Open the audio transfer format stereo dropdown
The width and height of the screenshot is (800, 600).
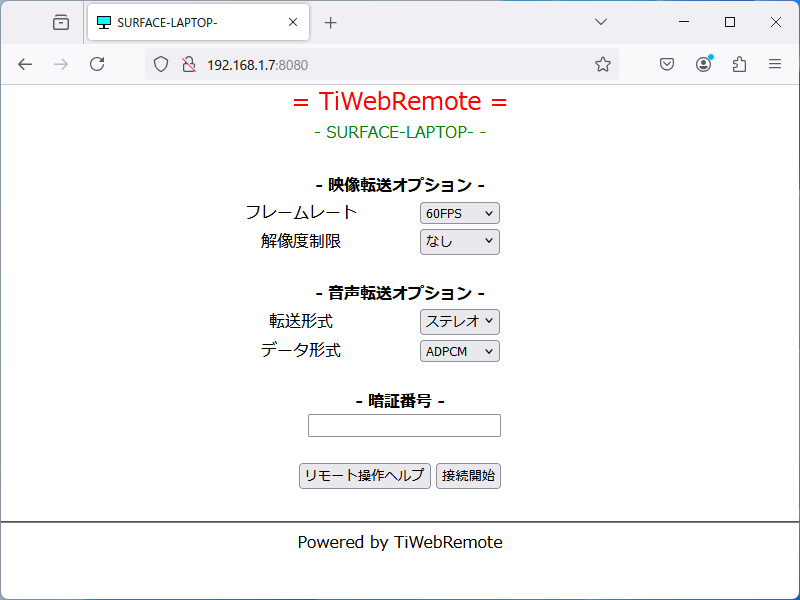pyautogui.click(x=459, y=321)
